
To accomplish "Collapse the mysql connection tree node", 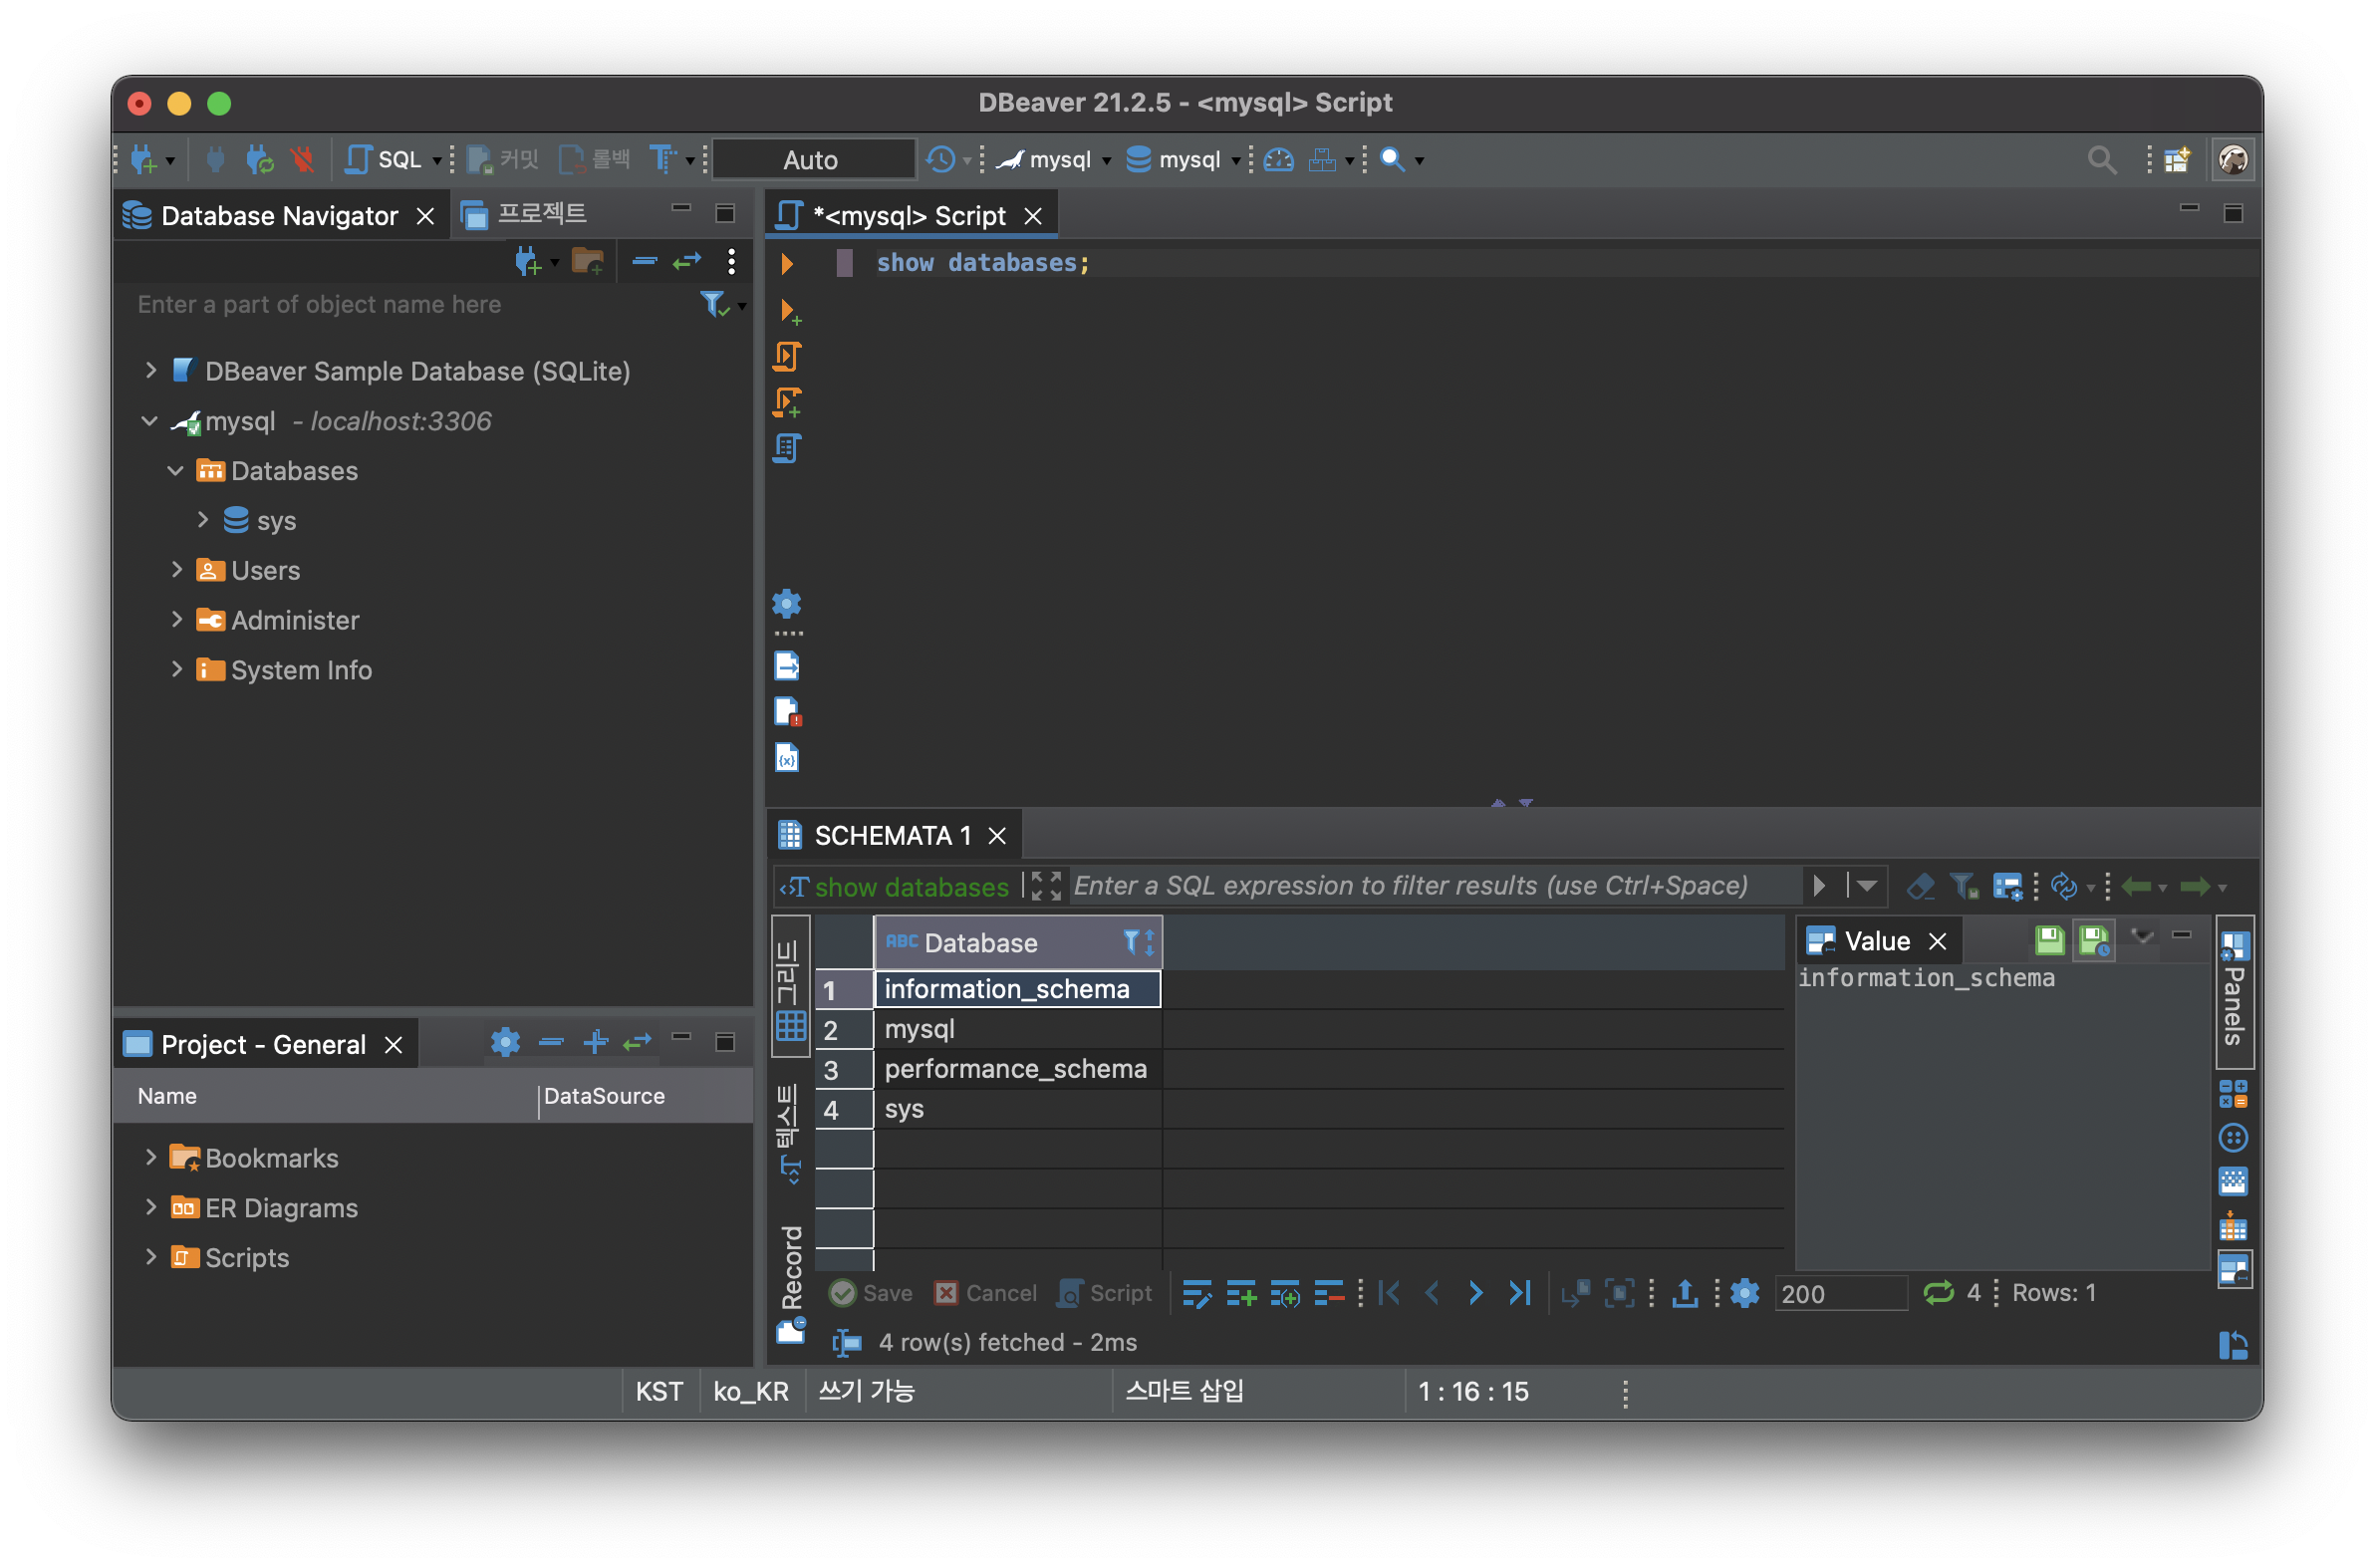I will point(150,421).
